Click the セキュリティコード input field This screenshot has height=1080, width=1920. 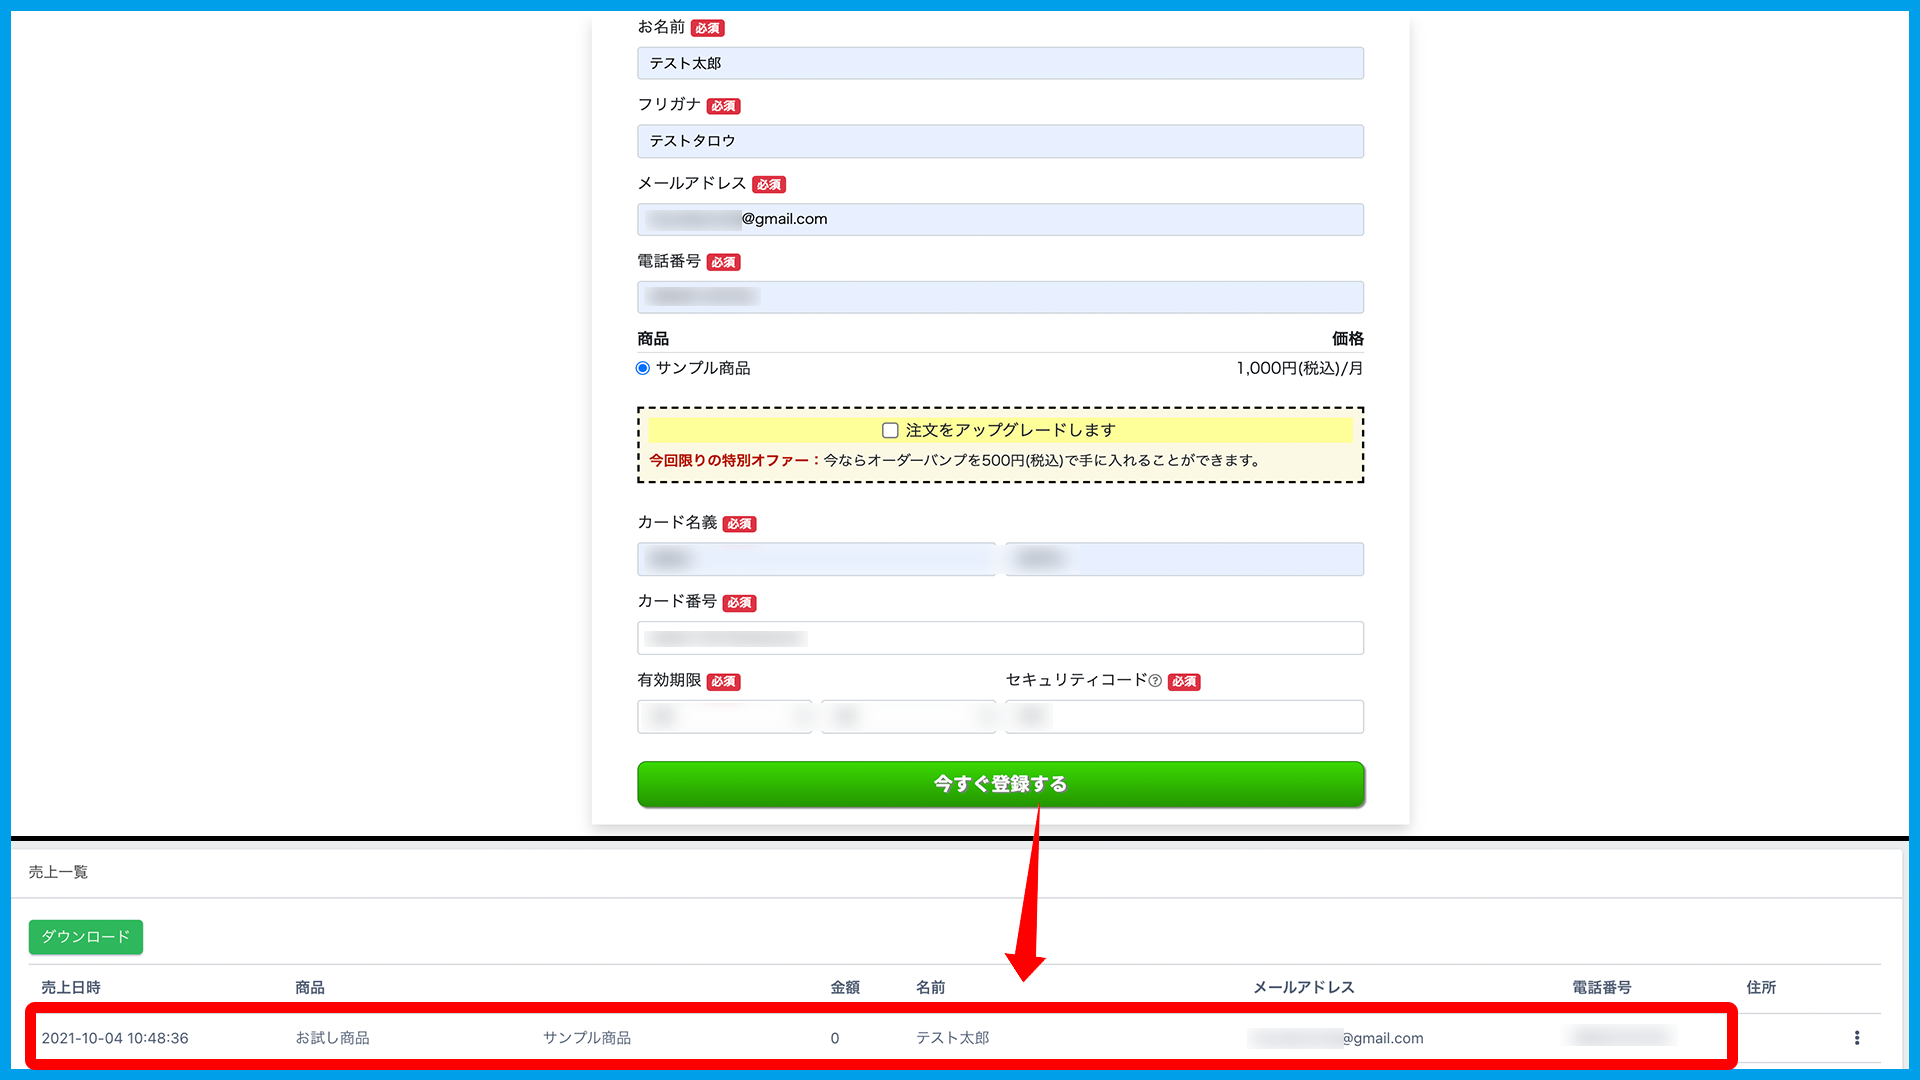[x=1184, y=716]
